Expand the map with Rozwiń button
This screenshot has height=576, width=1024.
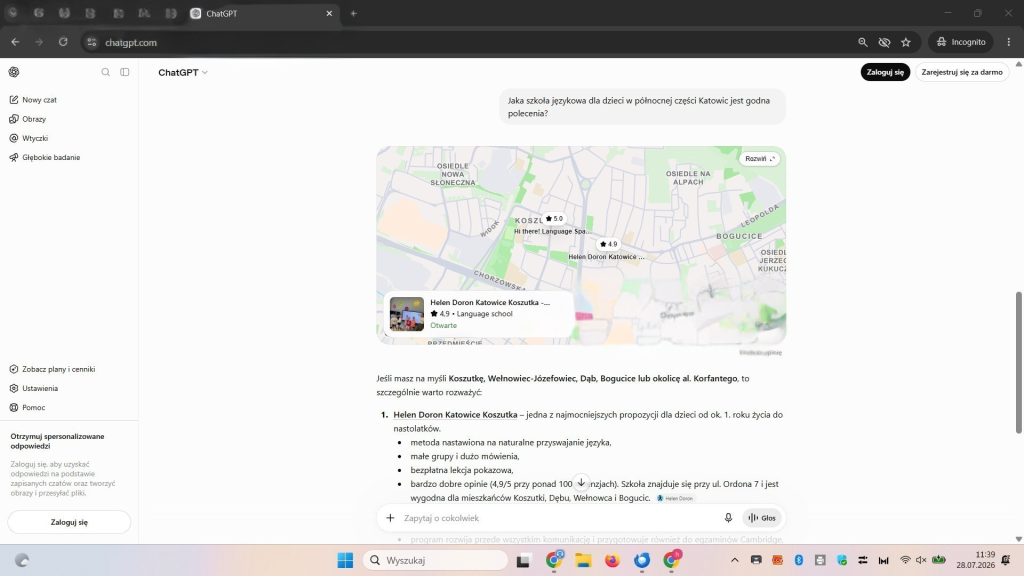coord(760,159)
